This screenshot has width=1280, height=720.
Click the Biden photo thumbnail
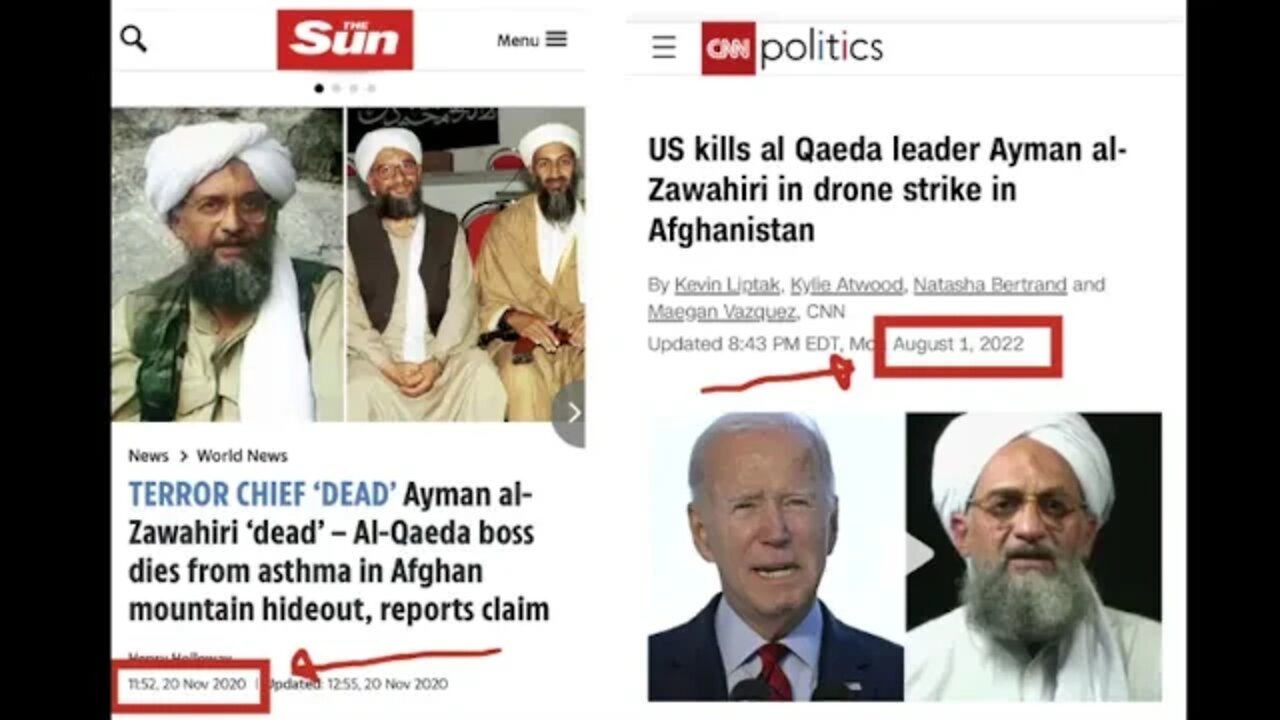[776, 556]
